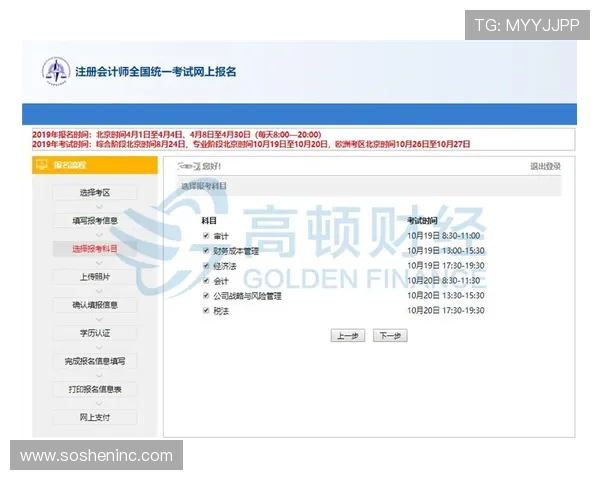Uncheck the 公司战略与风险管理 checkbox
The height and width of the screenshot is (480, 600).
tap(206, 296)
